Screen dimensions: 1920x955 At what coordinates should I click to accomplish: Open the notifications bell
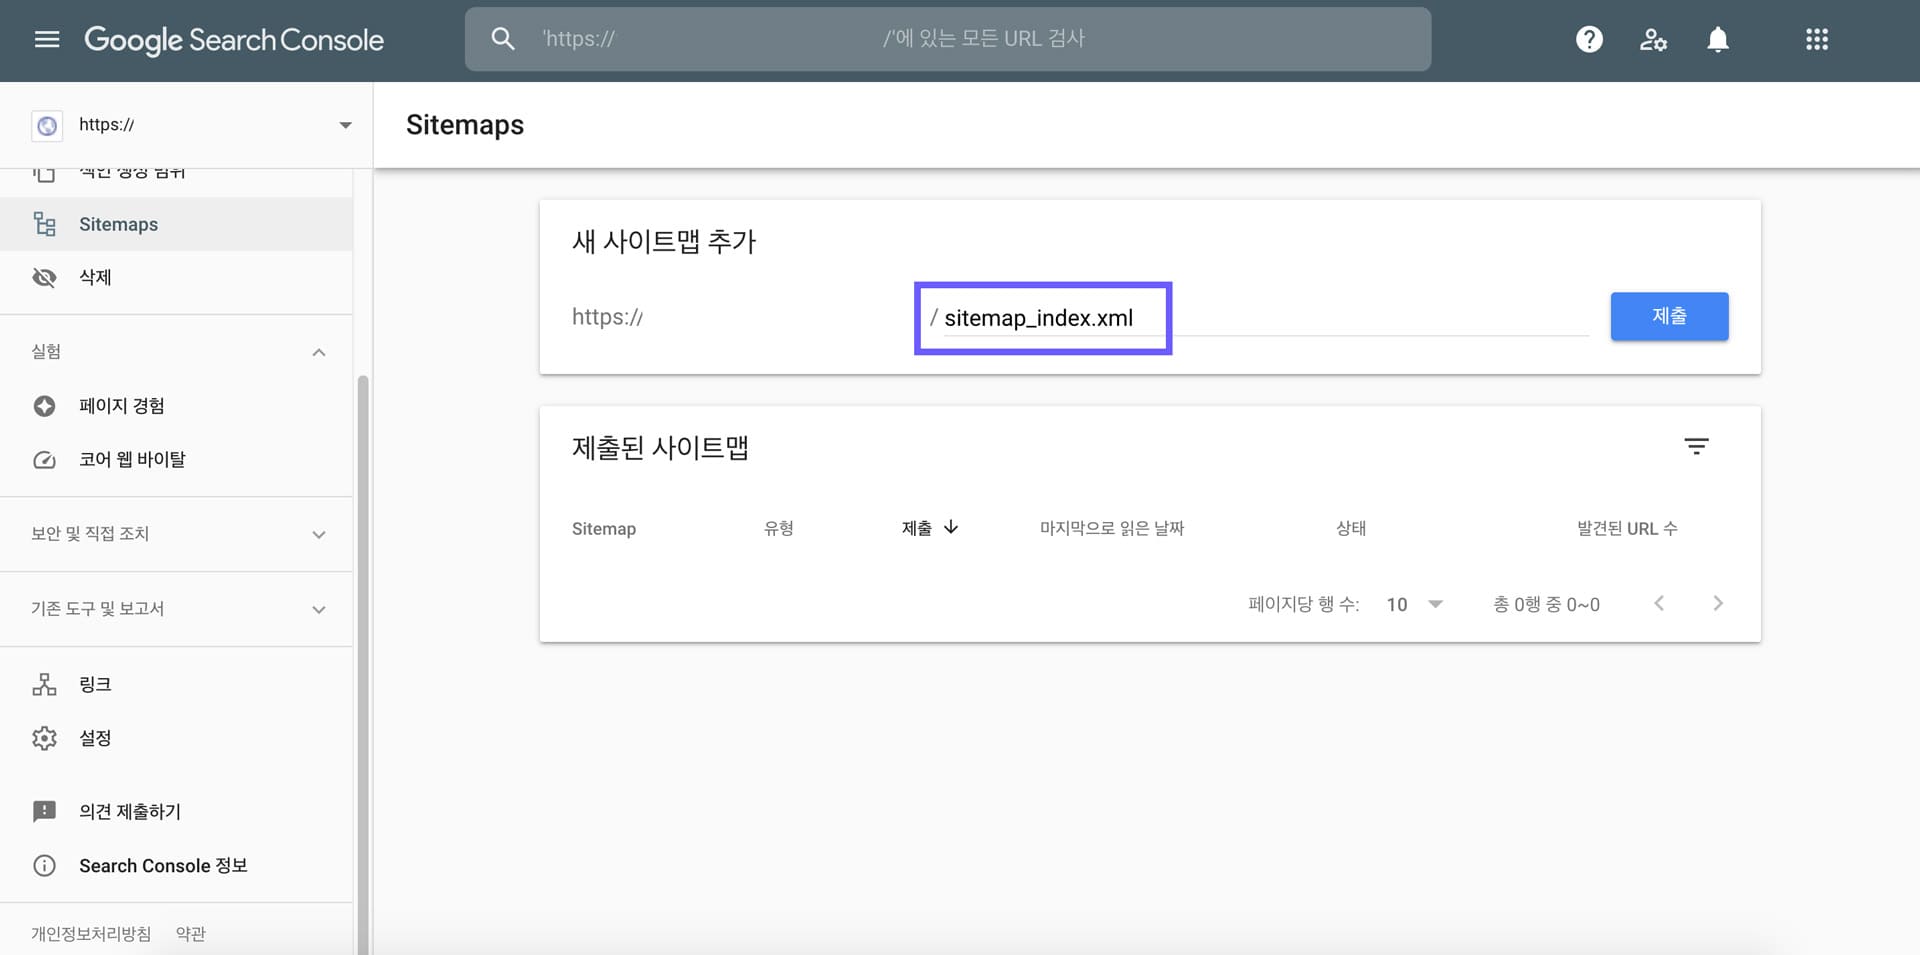tap(1717, 39)
